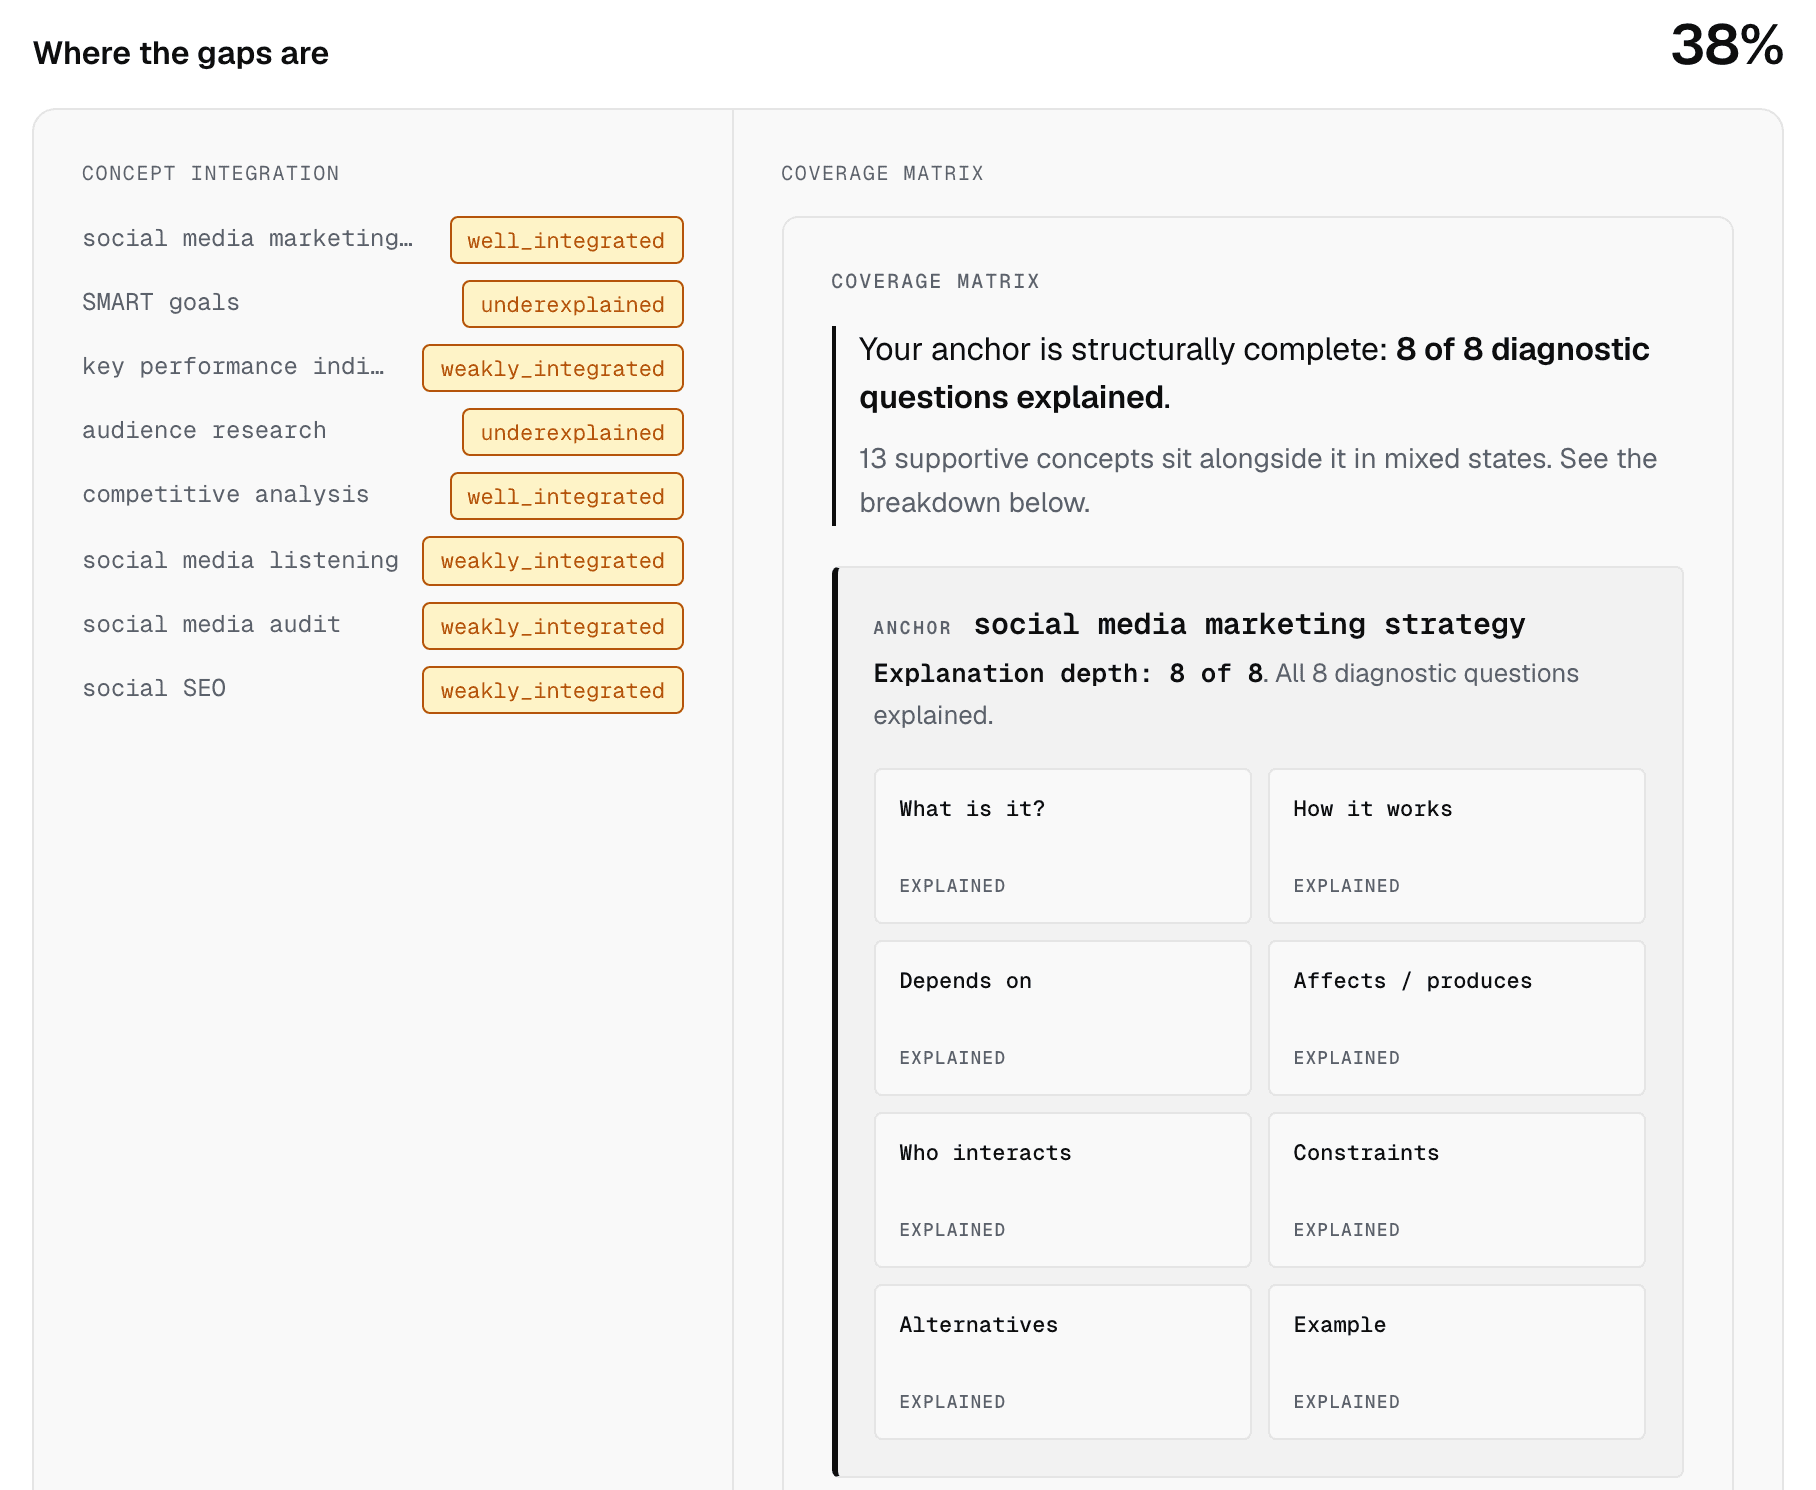The image size is (1816, 1490).
Task: Open the "Who interacts" question title
Action: 985,1153
